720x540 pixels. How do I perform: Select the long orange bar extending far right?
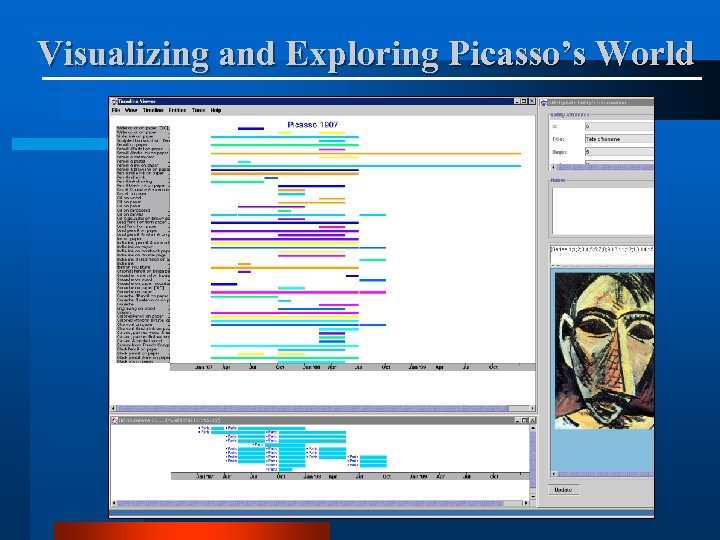click(x=366, y=154)
